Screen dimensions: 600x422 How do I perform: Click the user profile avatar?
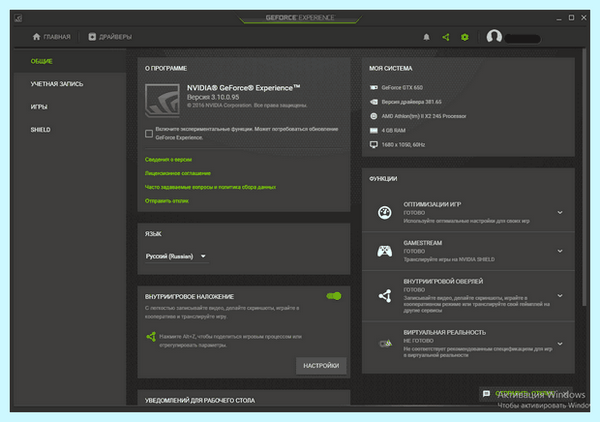point(494,37)
